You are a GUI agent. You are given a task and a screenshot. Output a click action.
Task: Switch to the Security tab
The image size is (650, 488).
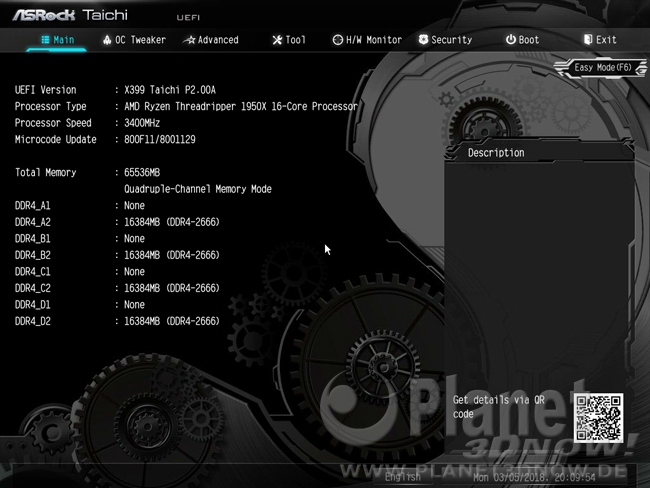pos(445,40)
